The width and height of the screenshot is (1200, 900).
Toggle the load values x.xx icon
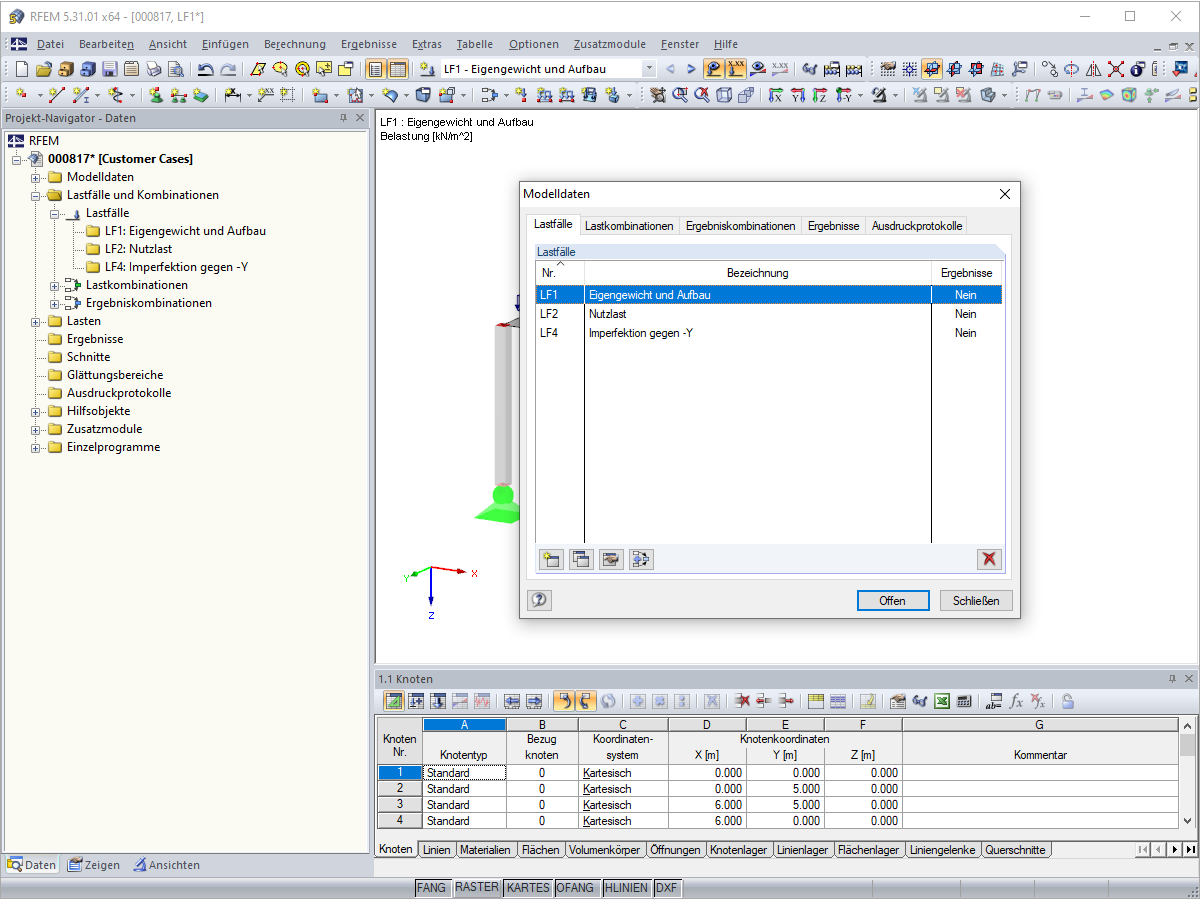pyautogui.click(x=736, y=69)
